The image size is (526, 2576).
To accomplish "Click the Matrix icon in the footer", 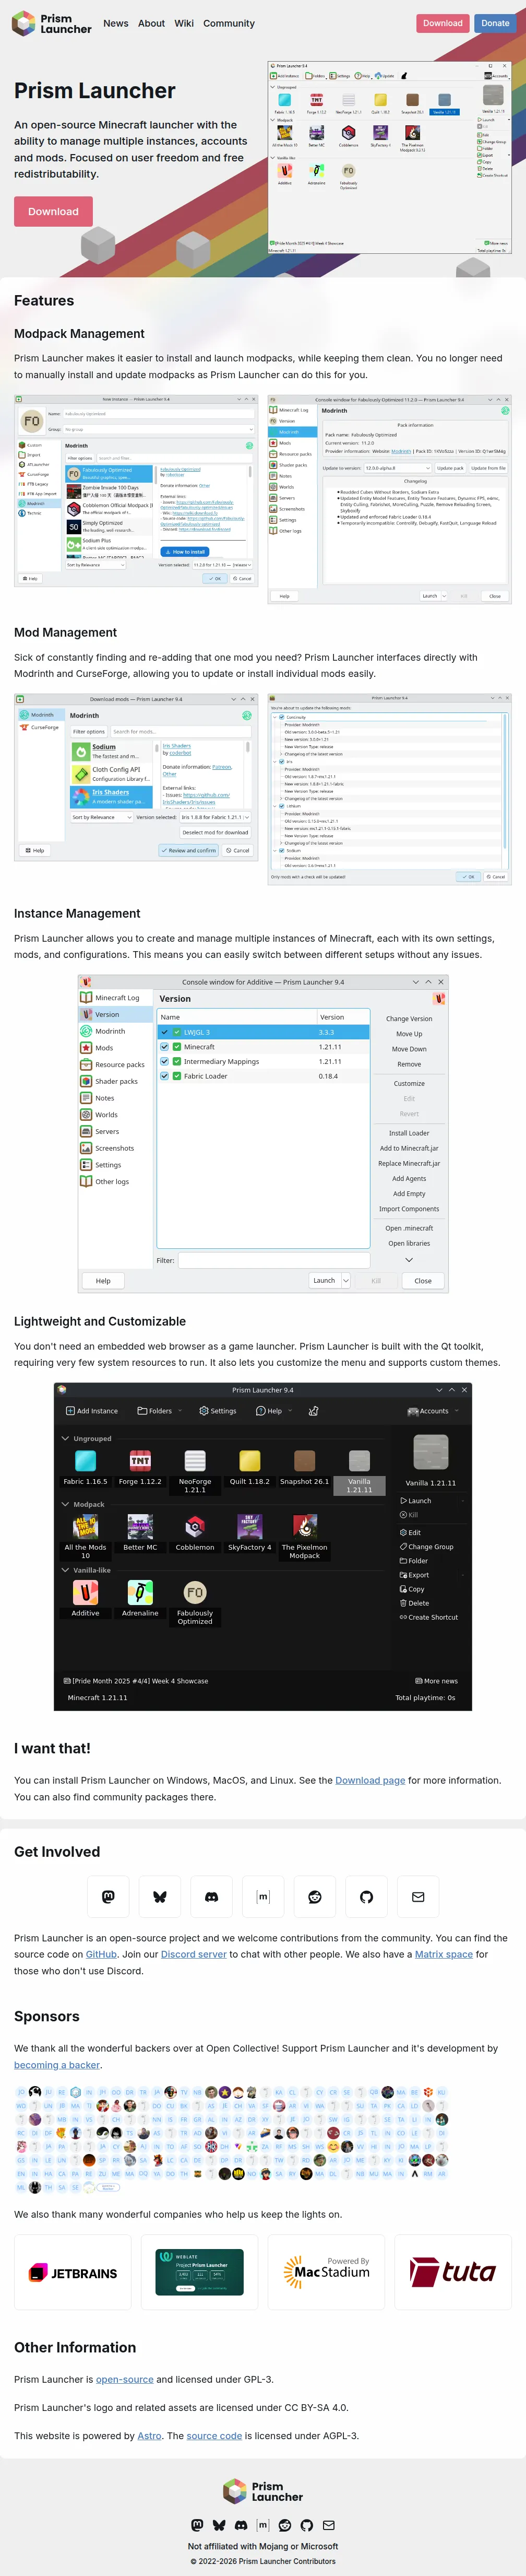I will (x=263, y=2525).
